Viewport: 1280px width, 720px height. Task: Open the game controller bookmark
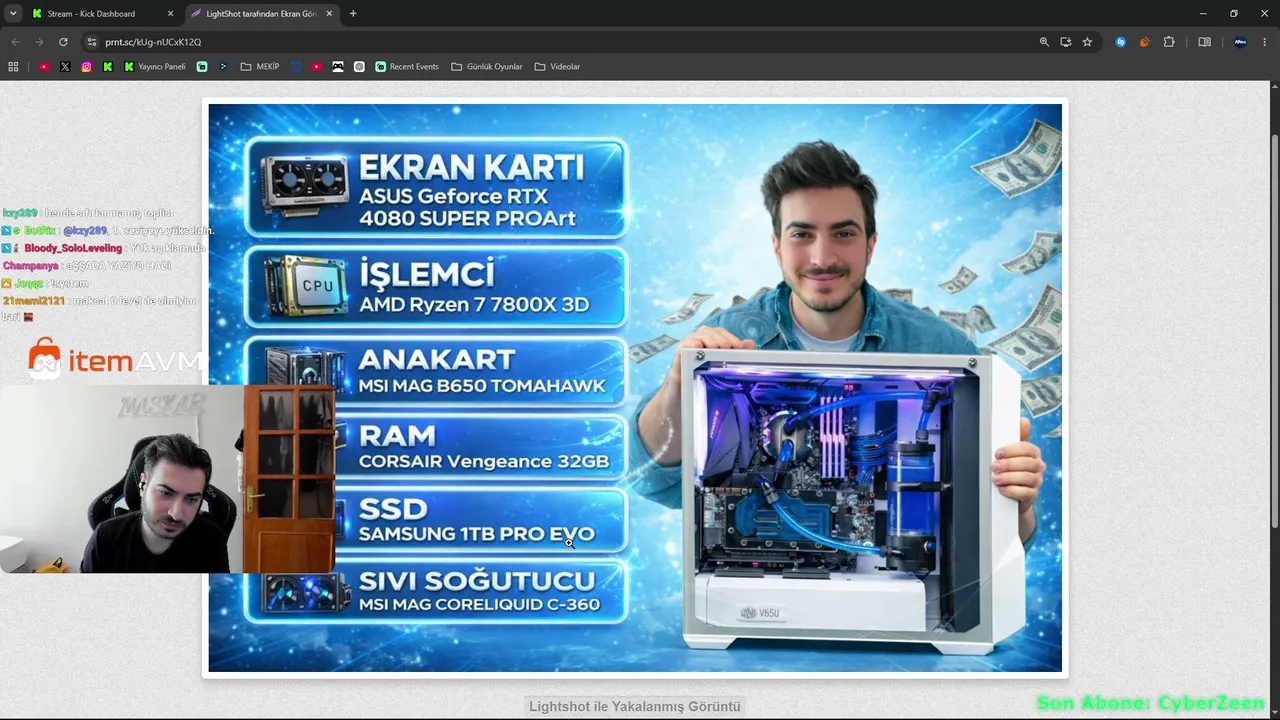pyautogui.click(x=338, y=67)
